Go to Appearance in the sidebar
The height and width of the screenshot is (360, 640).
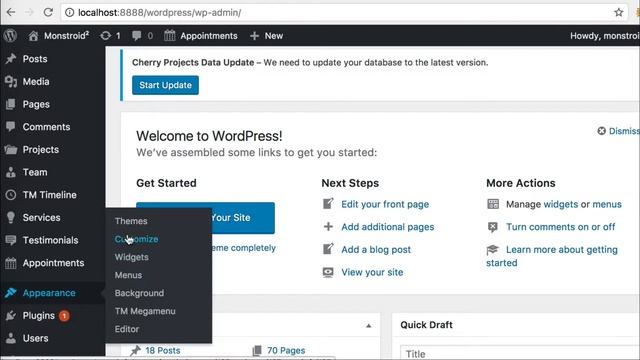click(49, 293)
